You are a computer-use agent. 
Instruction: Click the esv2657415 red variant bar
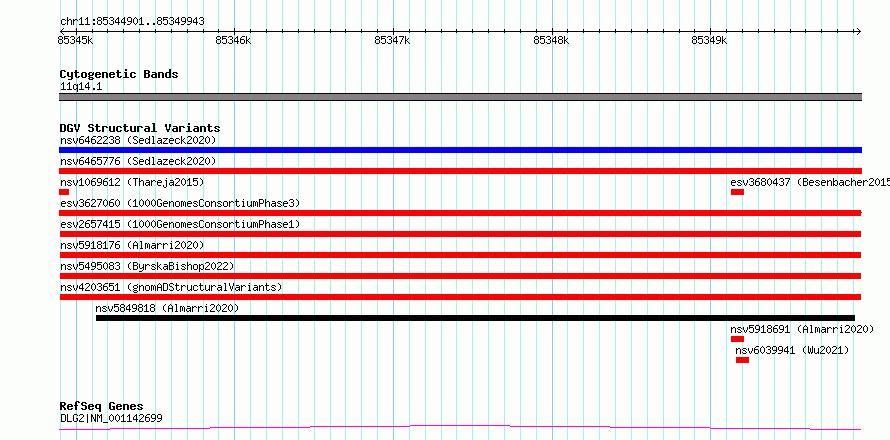coord(460,234)
